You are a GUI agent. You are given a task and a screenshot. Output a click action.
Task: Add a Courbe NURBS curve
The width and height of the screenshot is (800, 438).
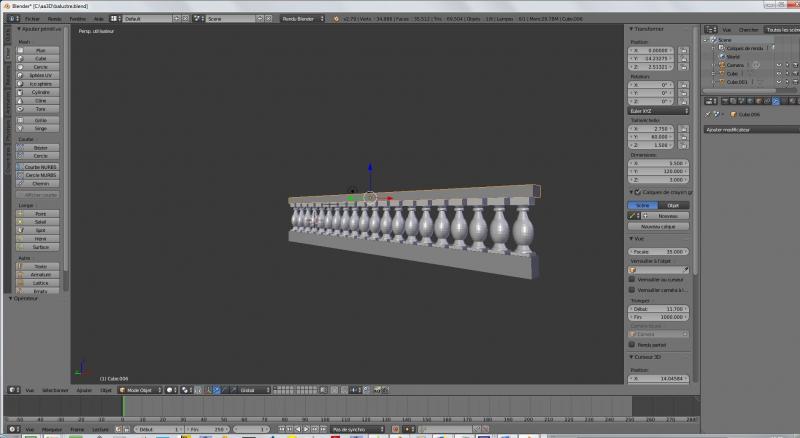point(40,166)
